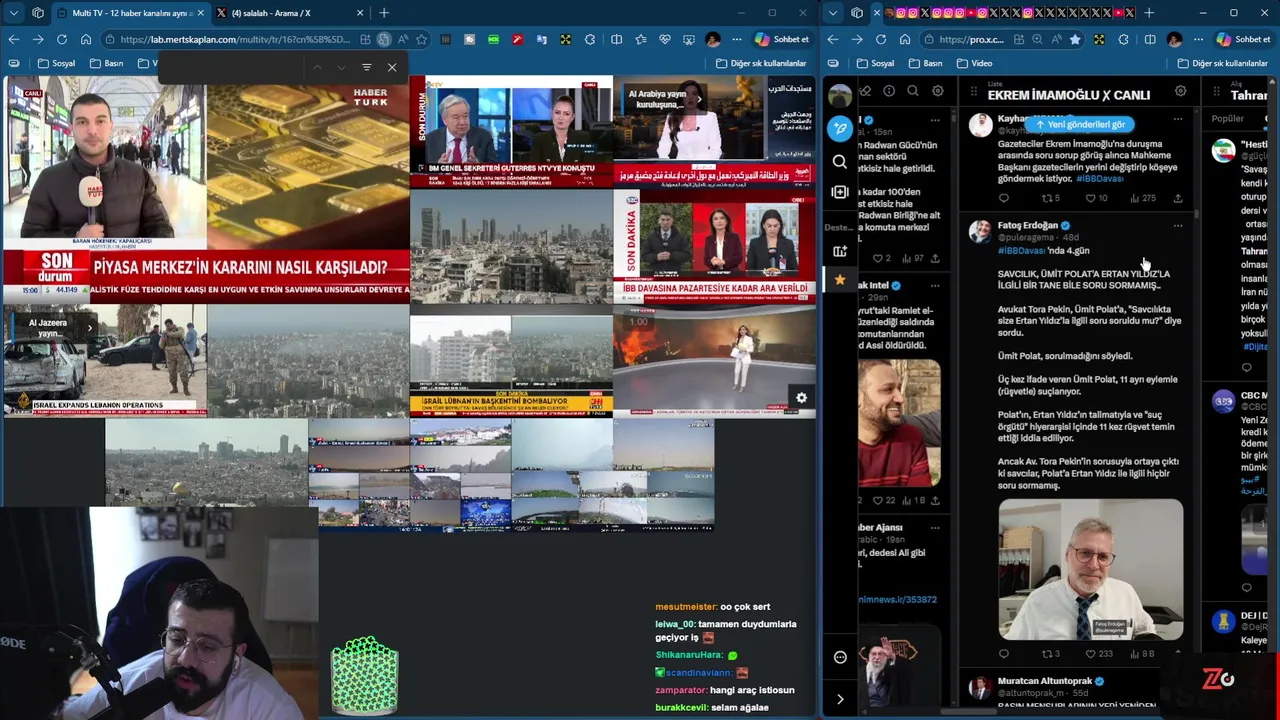The image size is (1280, 720).
Task: Like Kayhan's tweet with 10 likes
Action: coord(1097,198)
